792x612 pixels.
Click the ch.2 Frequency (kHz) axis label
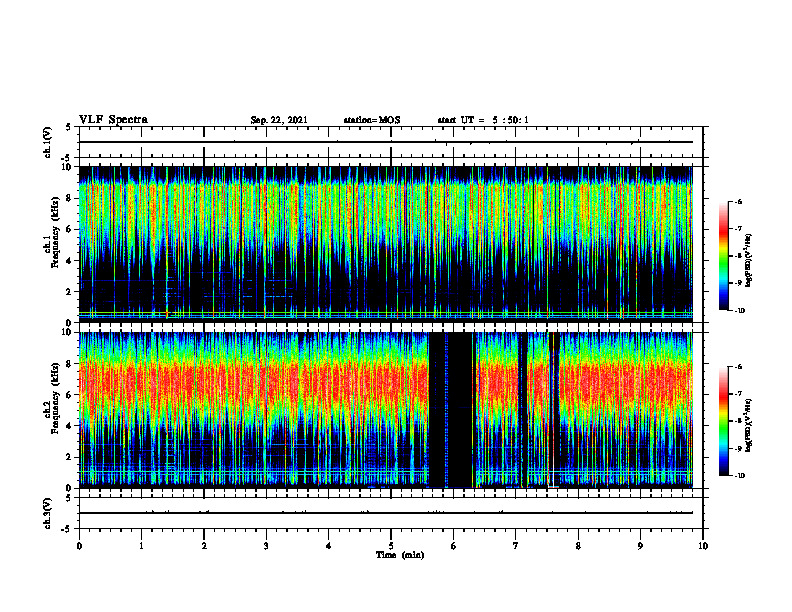(52, 398)
